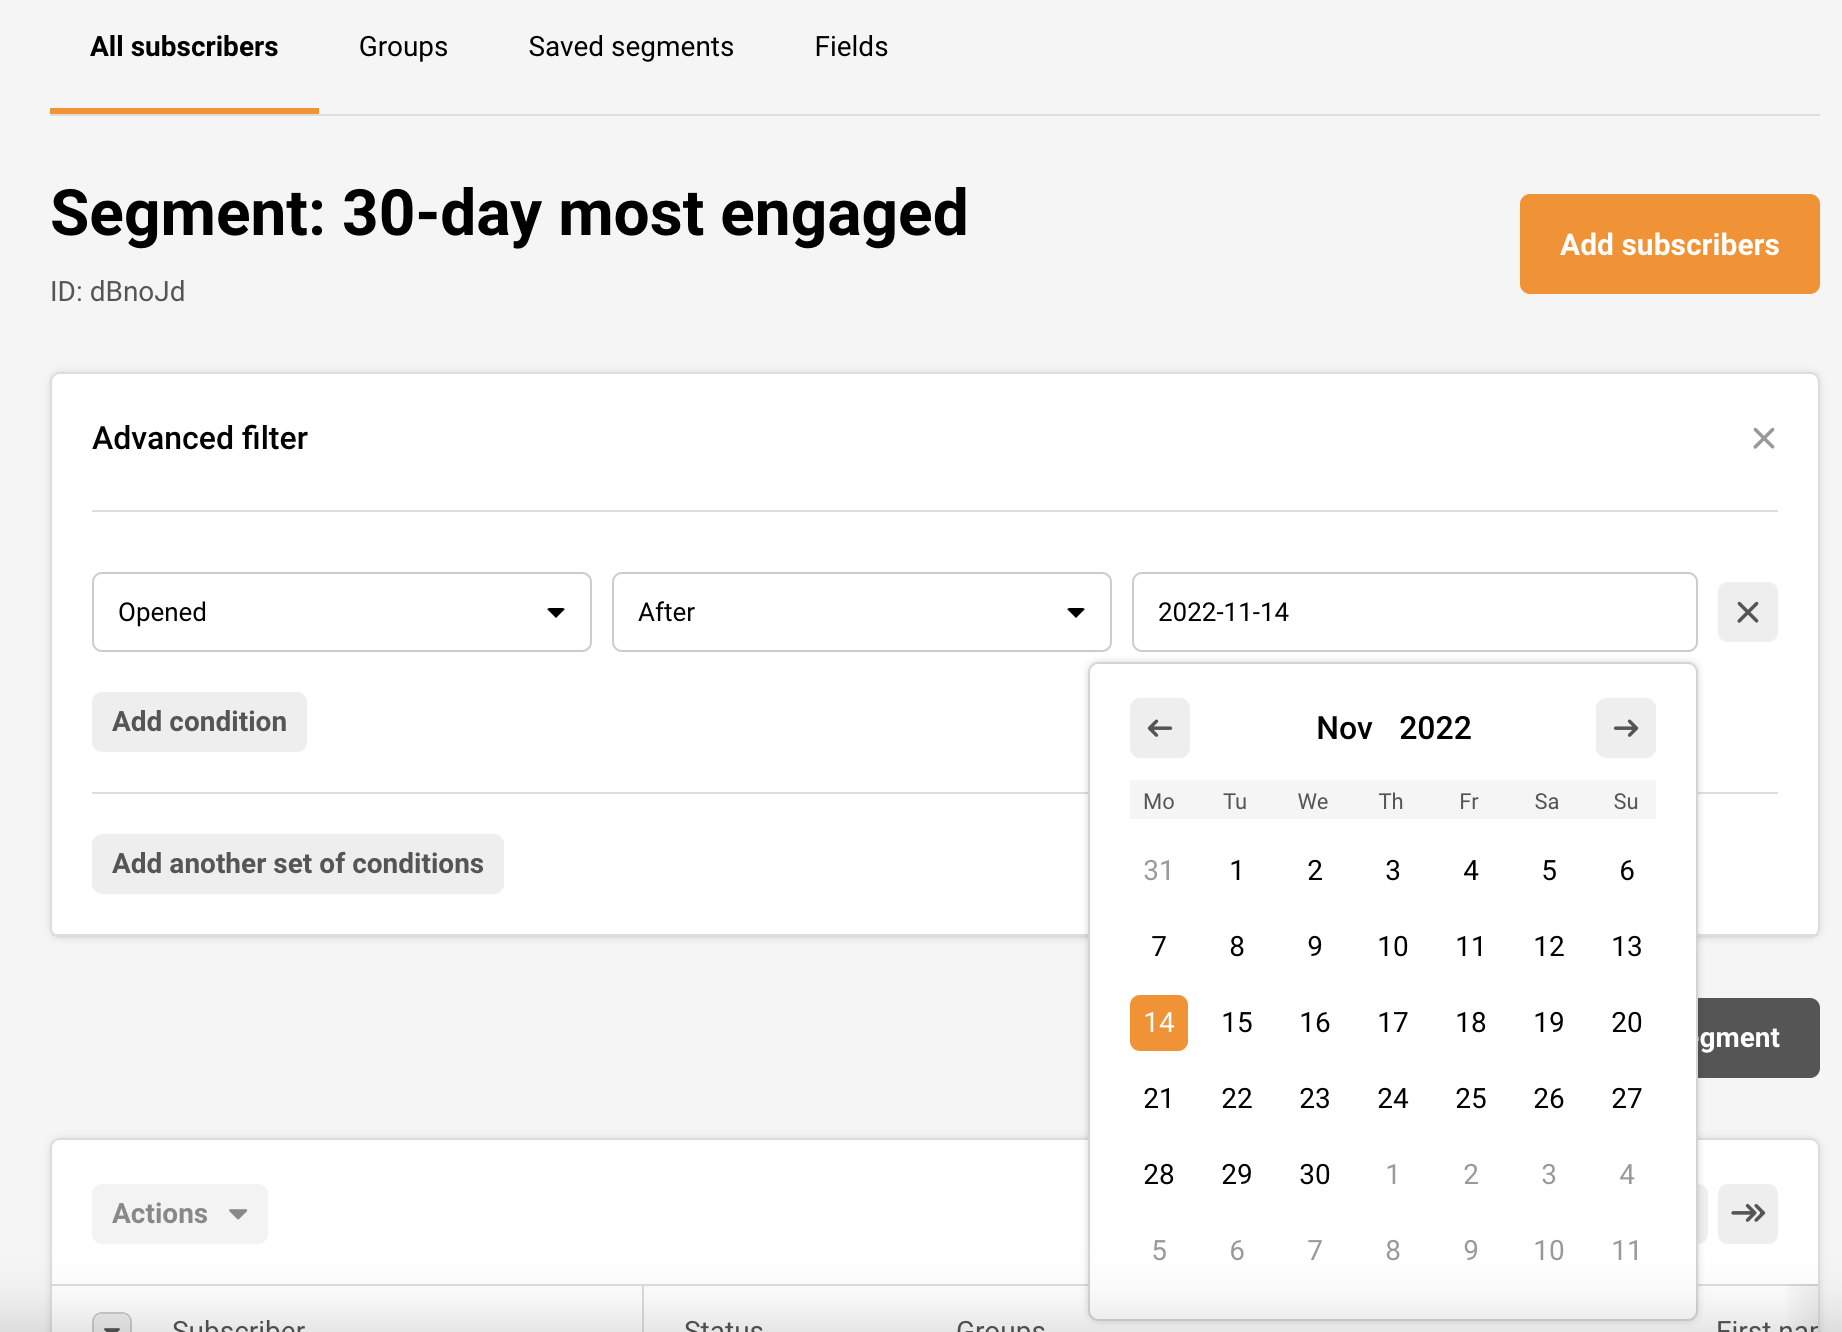
Task: Select the All subscribers tab
Action: [x=184, y=47]
